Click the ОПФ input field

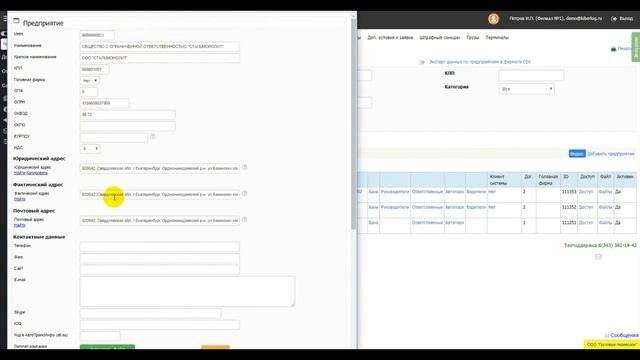[89, 92]
